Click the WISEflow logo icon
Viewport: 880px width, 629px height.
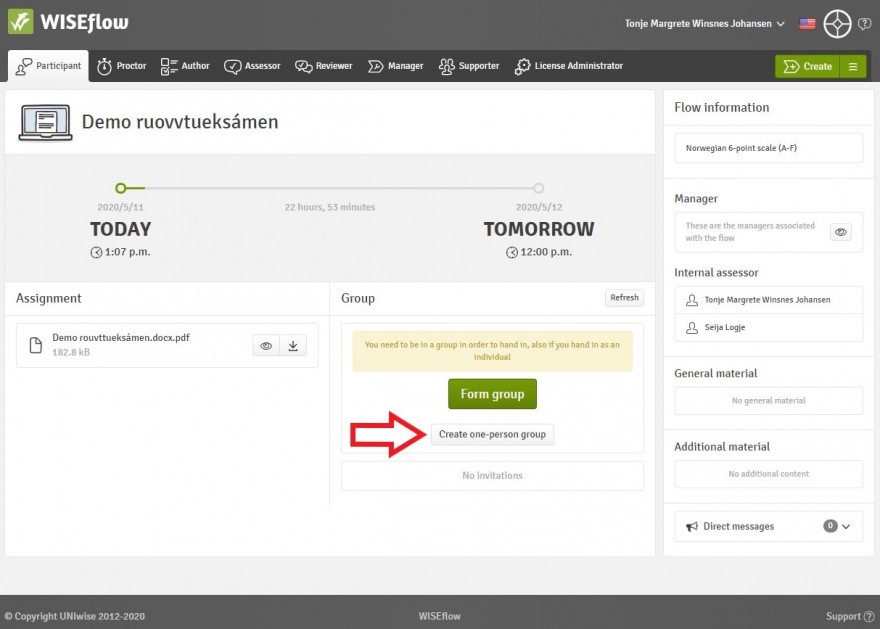pyautogui.click(x=21, y=22)
